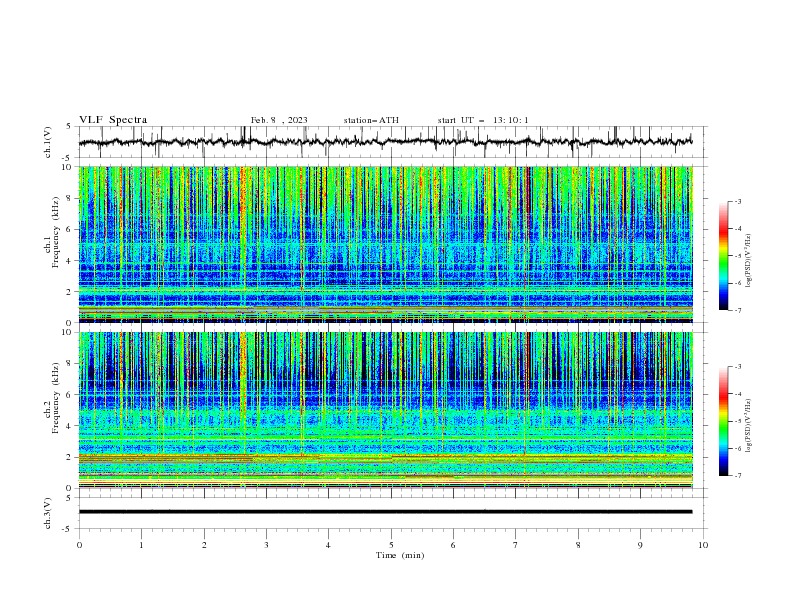The height and width of the screenshot is (612, 792).
Task: Click inside the ch.1 spectrogram panel
Action: point(385,244)
